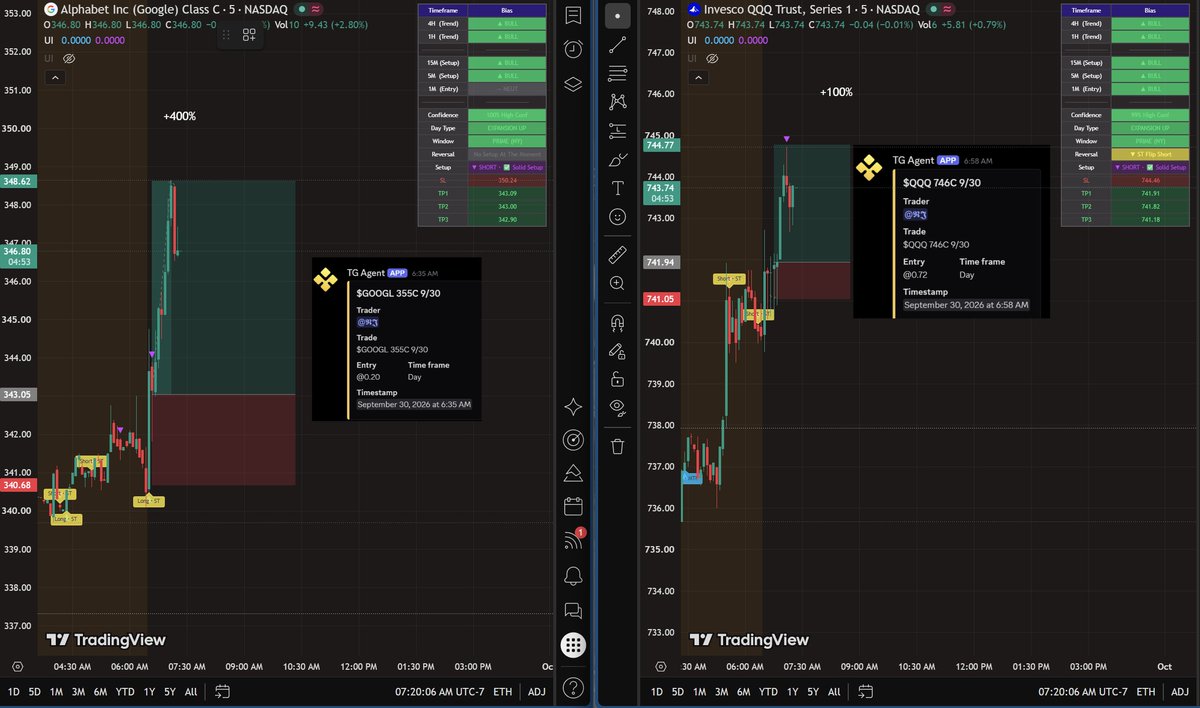Open time axis settings on right chart

tap(661, 666)
